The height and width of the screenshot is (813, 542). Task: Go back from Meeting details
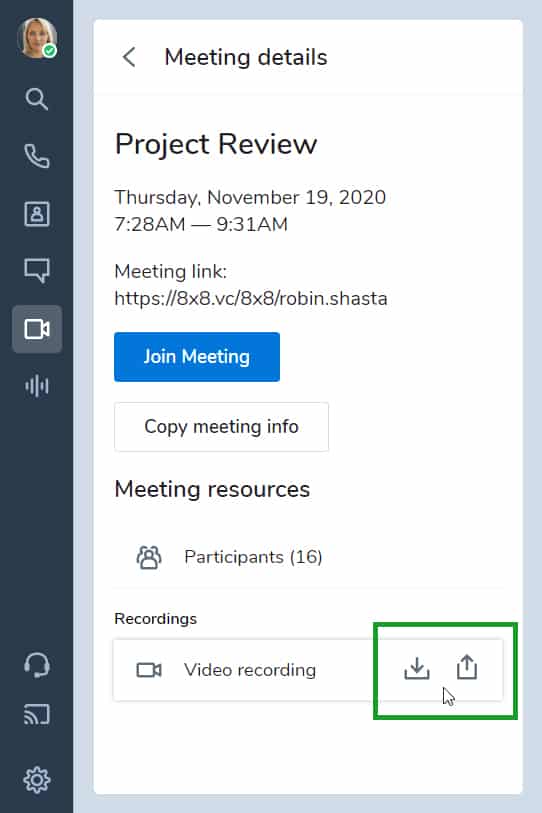click(x=129, y=57)
